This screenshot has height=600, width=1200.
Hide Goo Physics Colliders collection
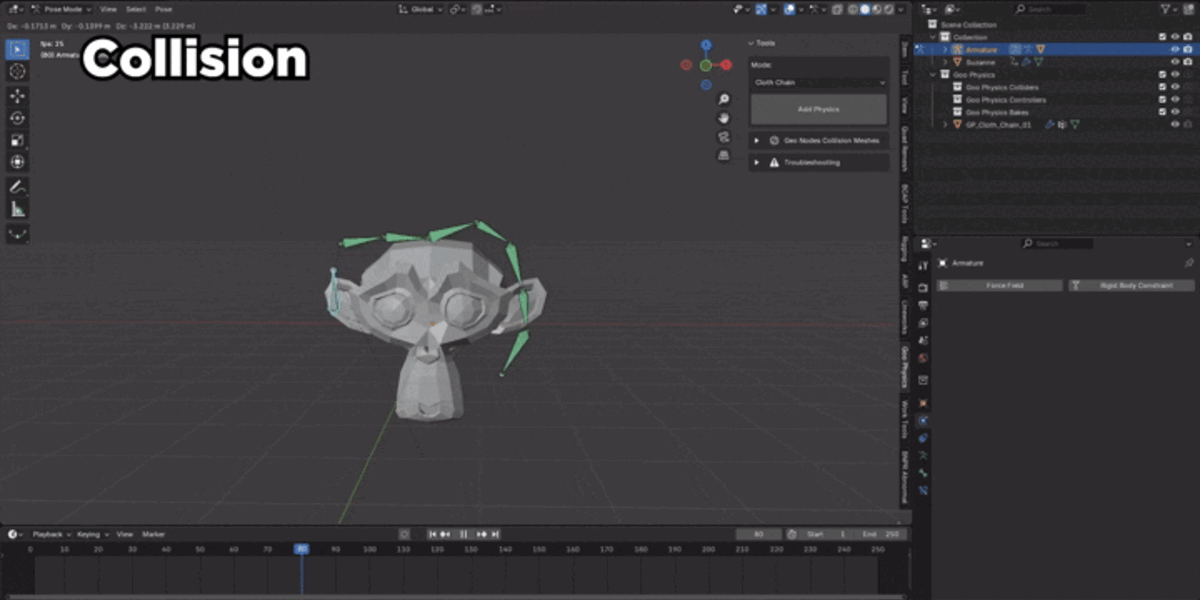(x=1175, y=87)
